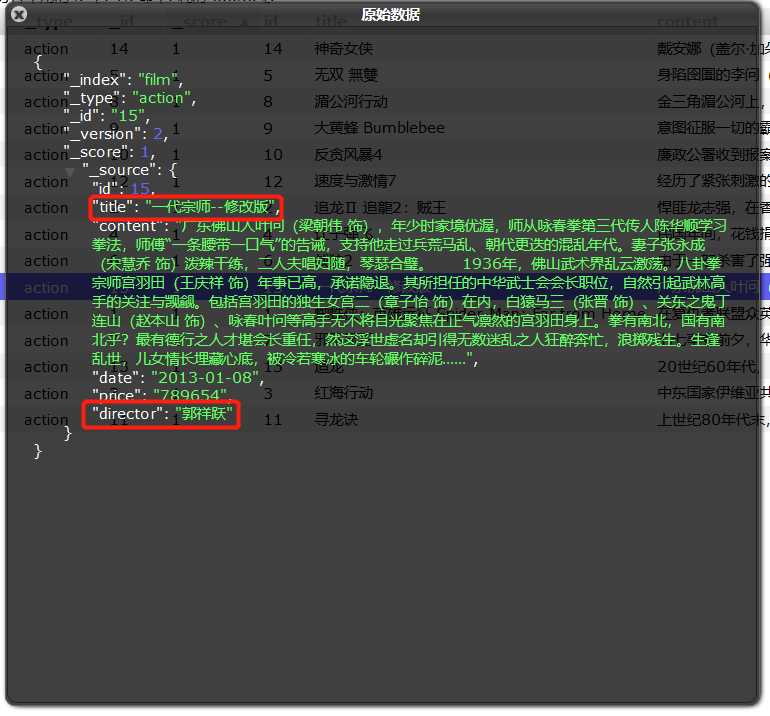The image size is (770, 716).
Task: Select 湄公河行动 row title in background table
Action: [351, 101]
